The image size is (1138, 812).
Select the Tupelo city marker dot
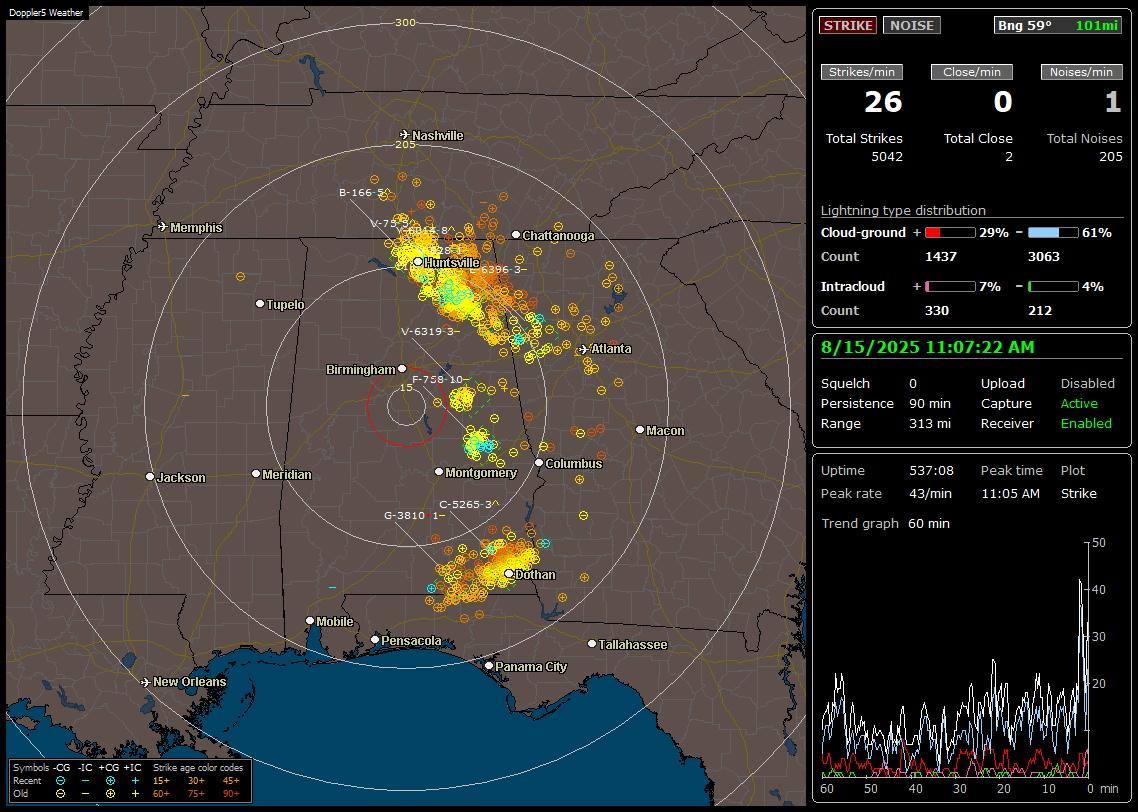coord(260,303)
